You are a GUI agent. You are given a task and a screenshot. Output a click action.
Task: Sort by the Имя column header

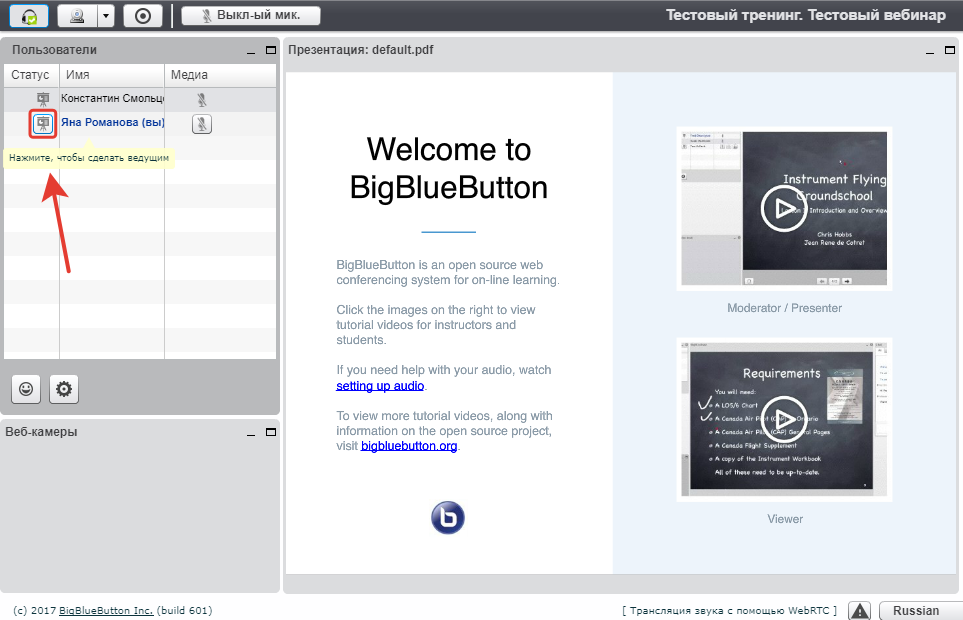(x=112, y=75)
